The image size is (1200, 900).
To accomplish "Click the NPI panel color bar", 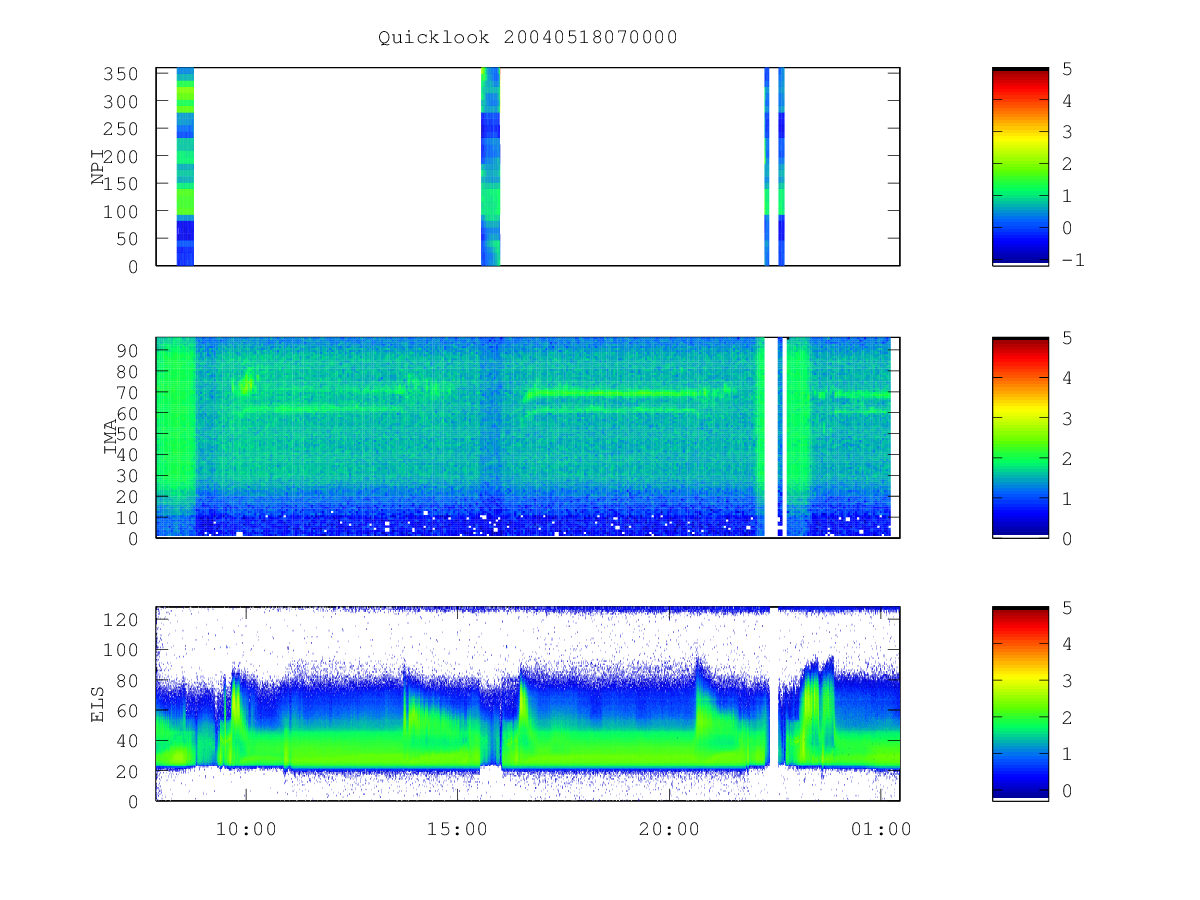I will pyautogui.click(x=1020, y=166).
